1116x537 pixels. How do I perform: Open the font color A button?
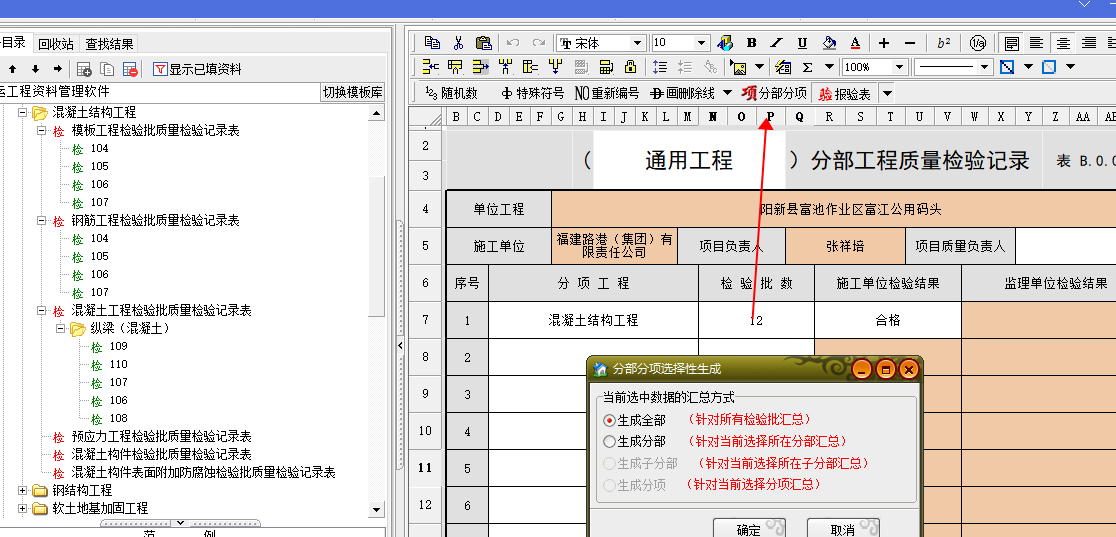pos(856,43)
